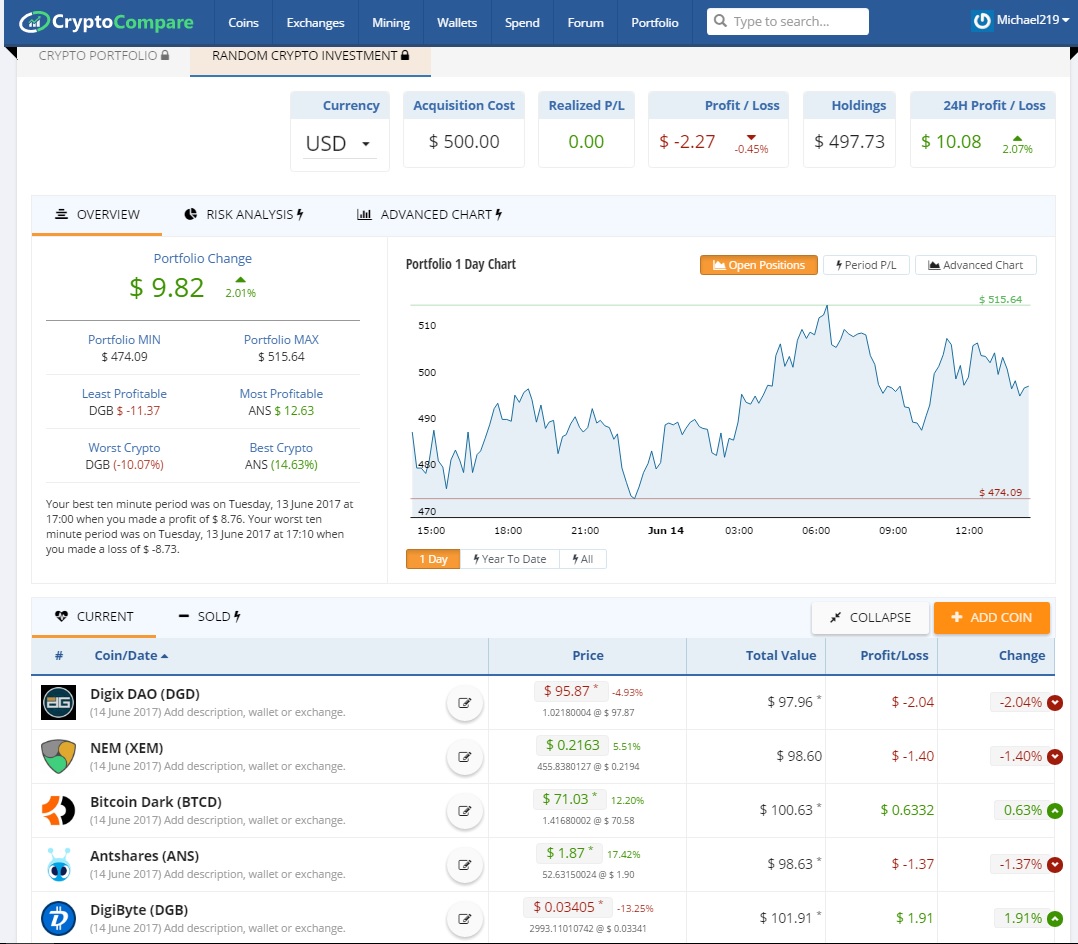Open the NEM (XEM) coin link
The image size is (1078, 944).
[126, 748]
